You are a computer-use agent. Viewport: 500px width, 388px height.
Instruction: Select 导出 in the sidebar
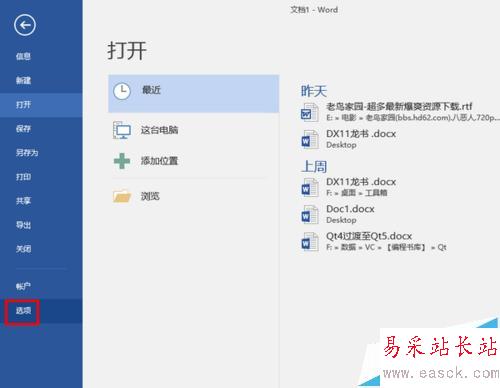(x=23, y=225)
